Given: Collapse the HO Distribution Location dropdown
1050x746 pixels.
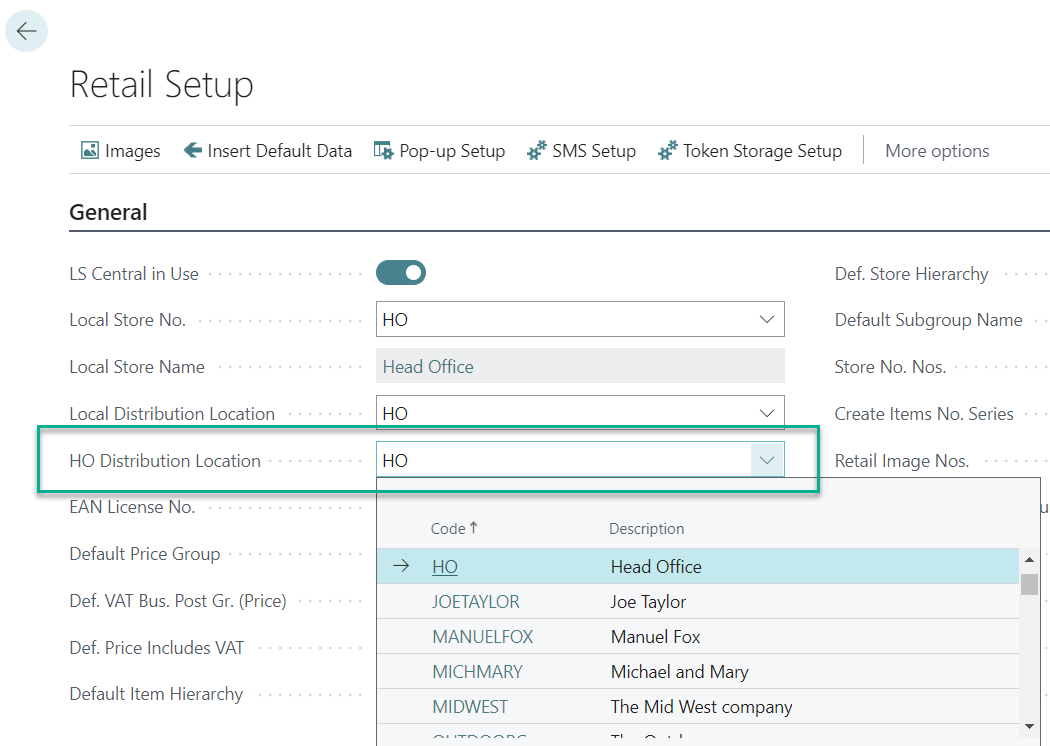Looking at the screenshot, I should (767, 460).
